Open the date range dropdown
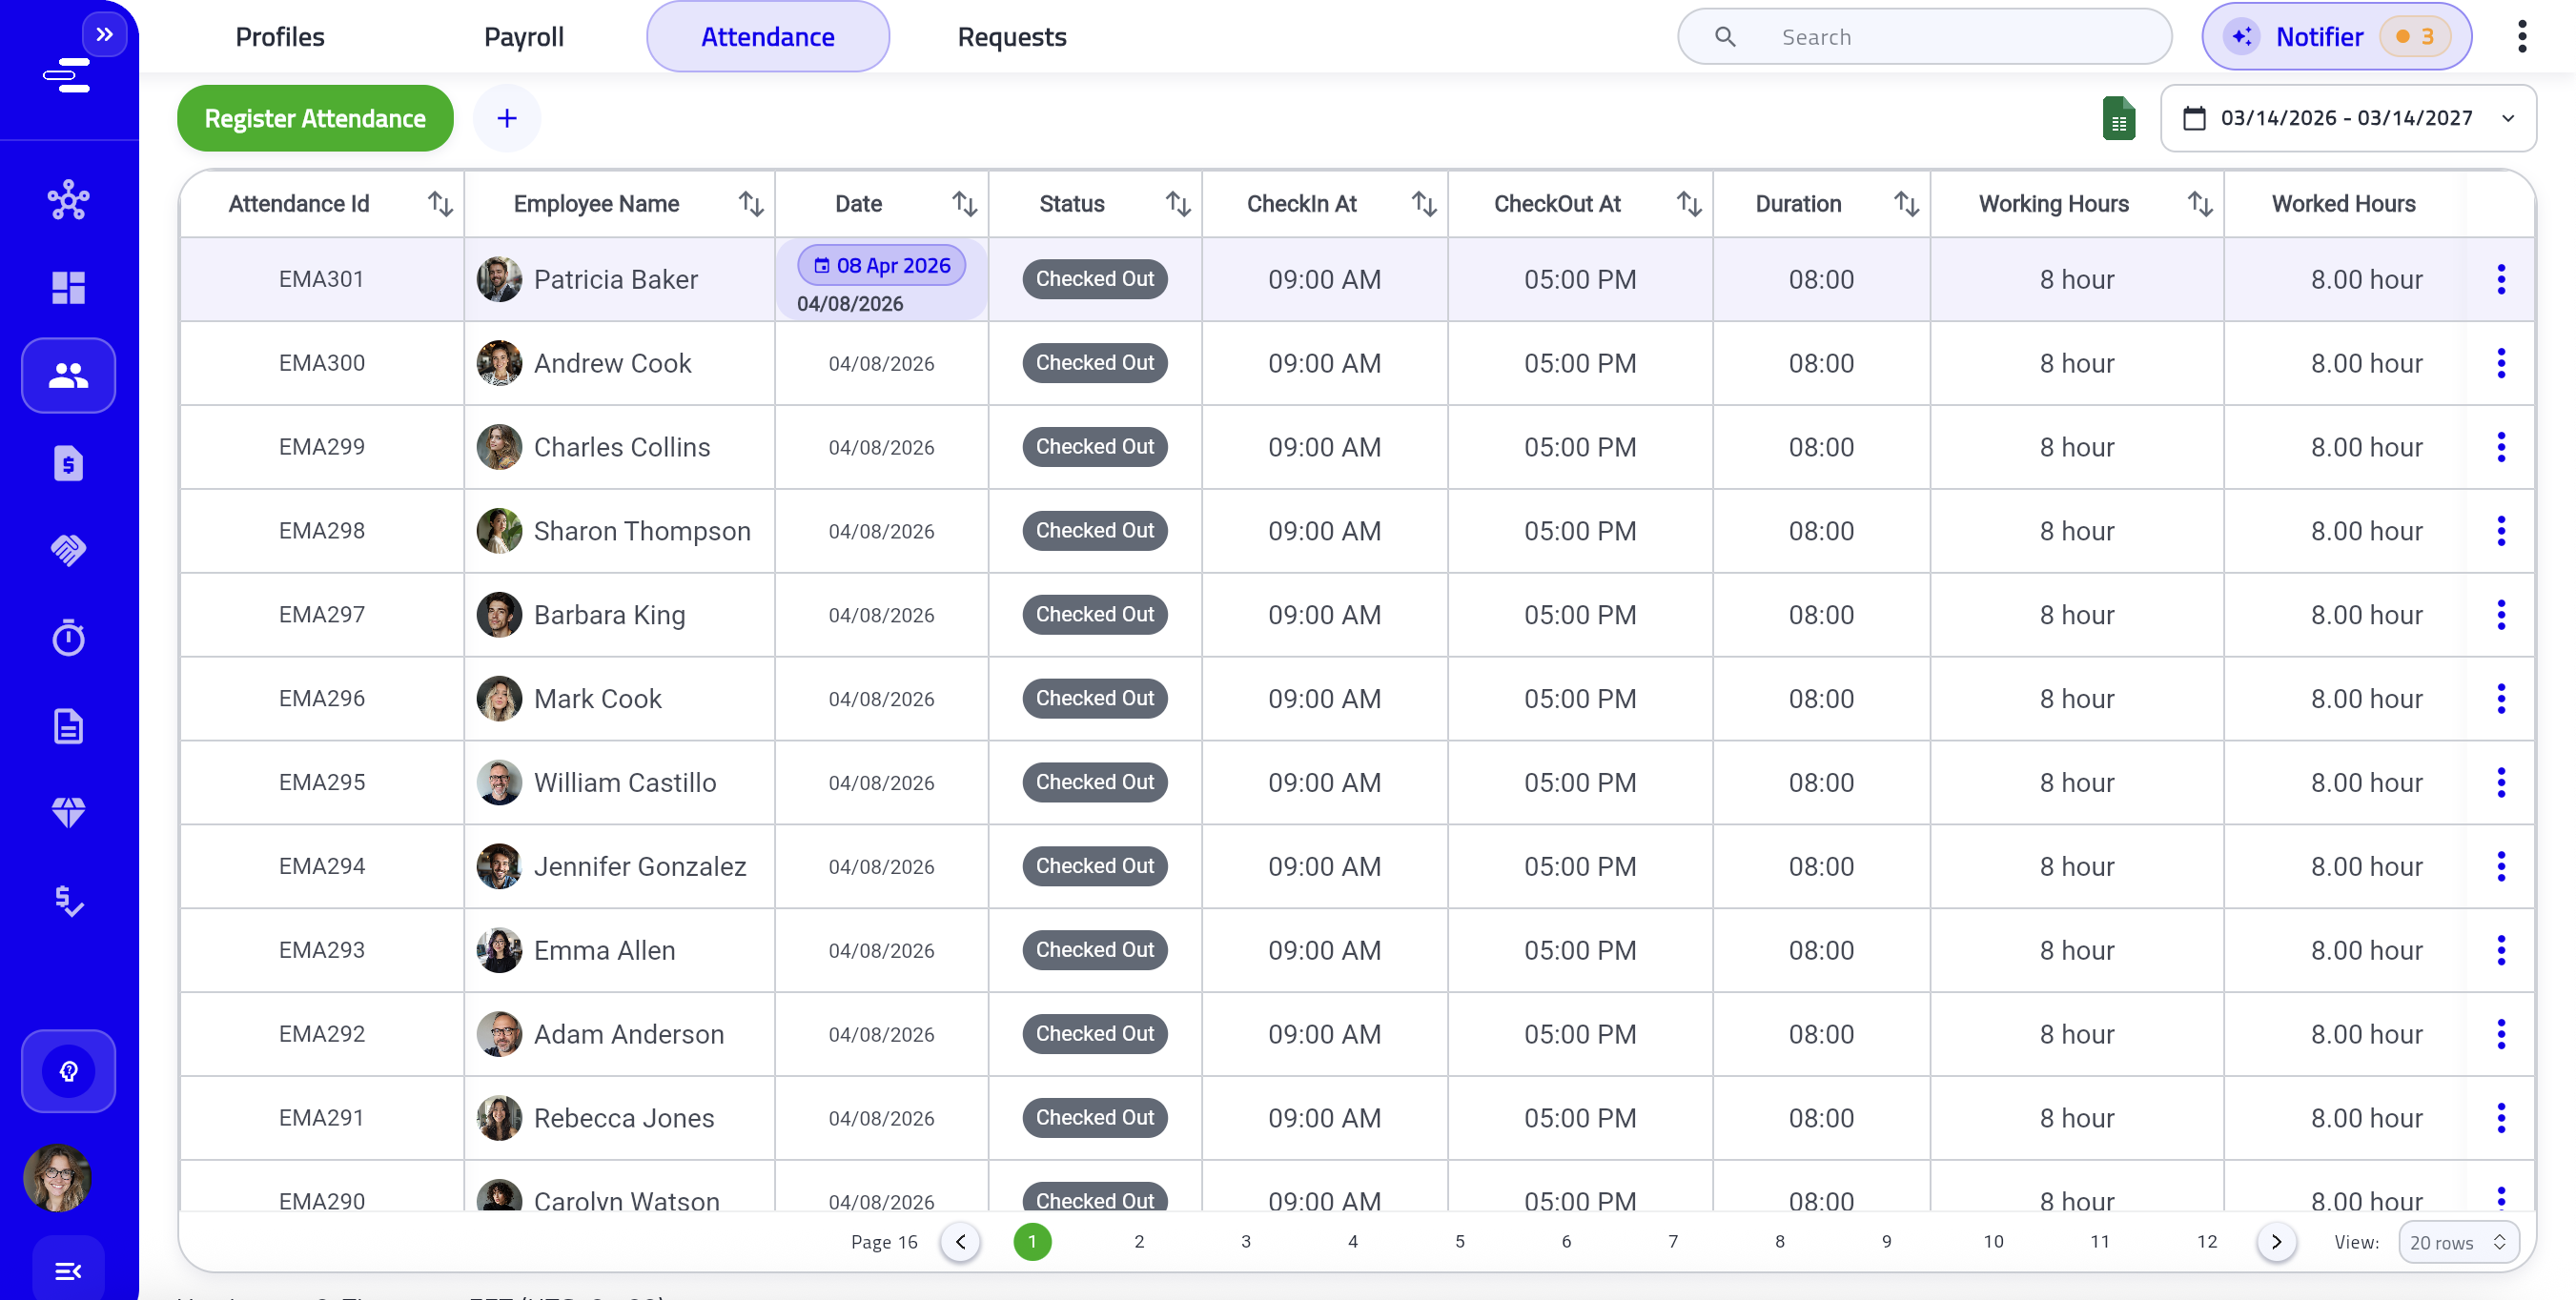This screenshot has height=1300, width=2576. tap(2347, 119)
